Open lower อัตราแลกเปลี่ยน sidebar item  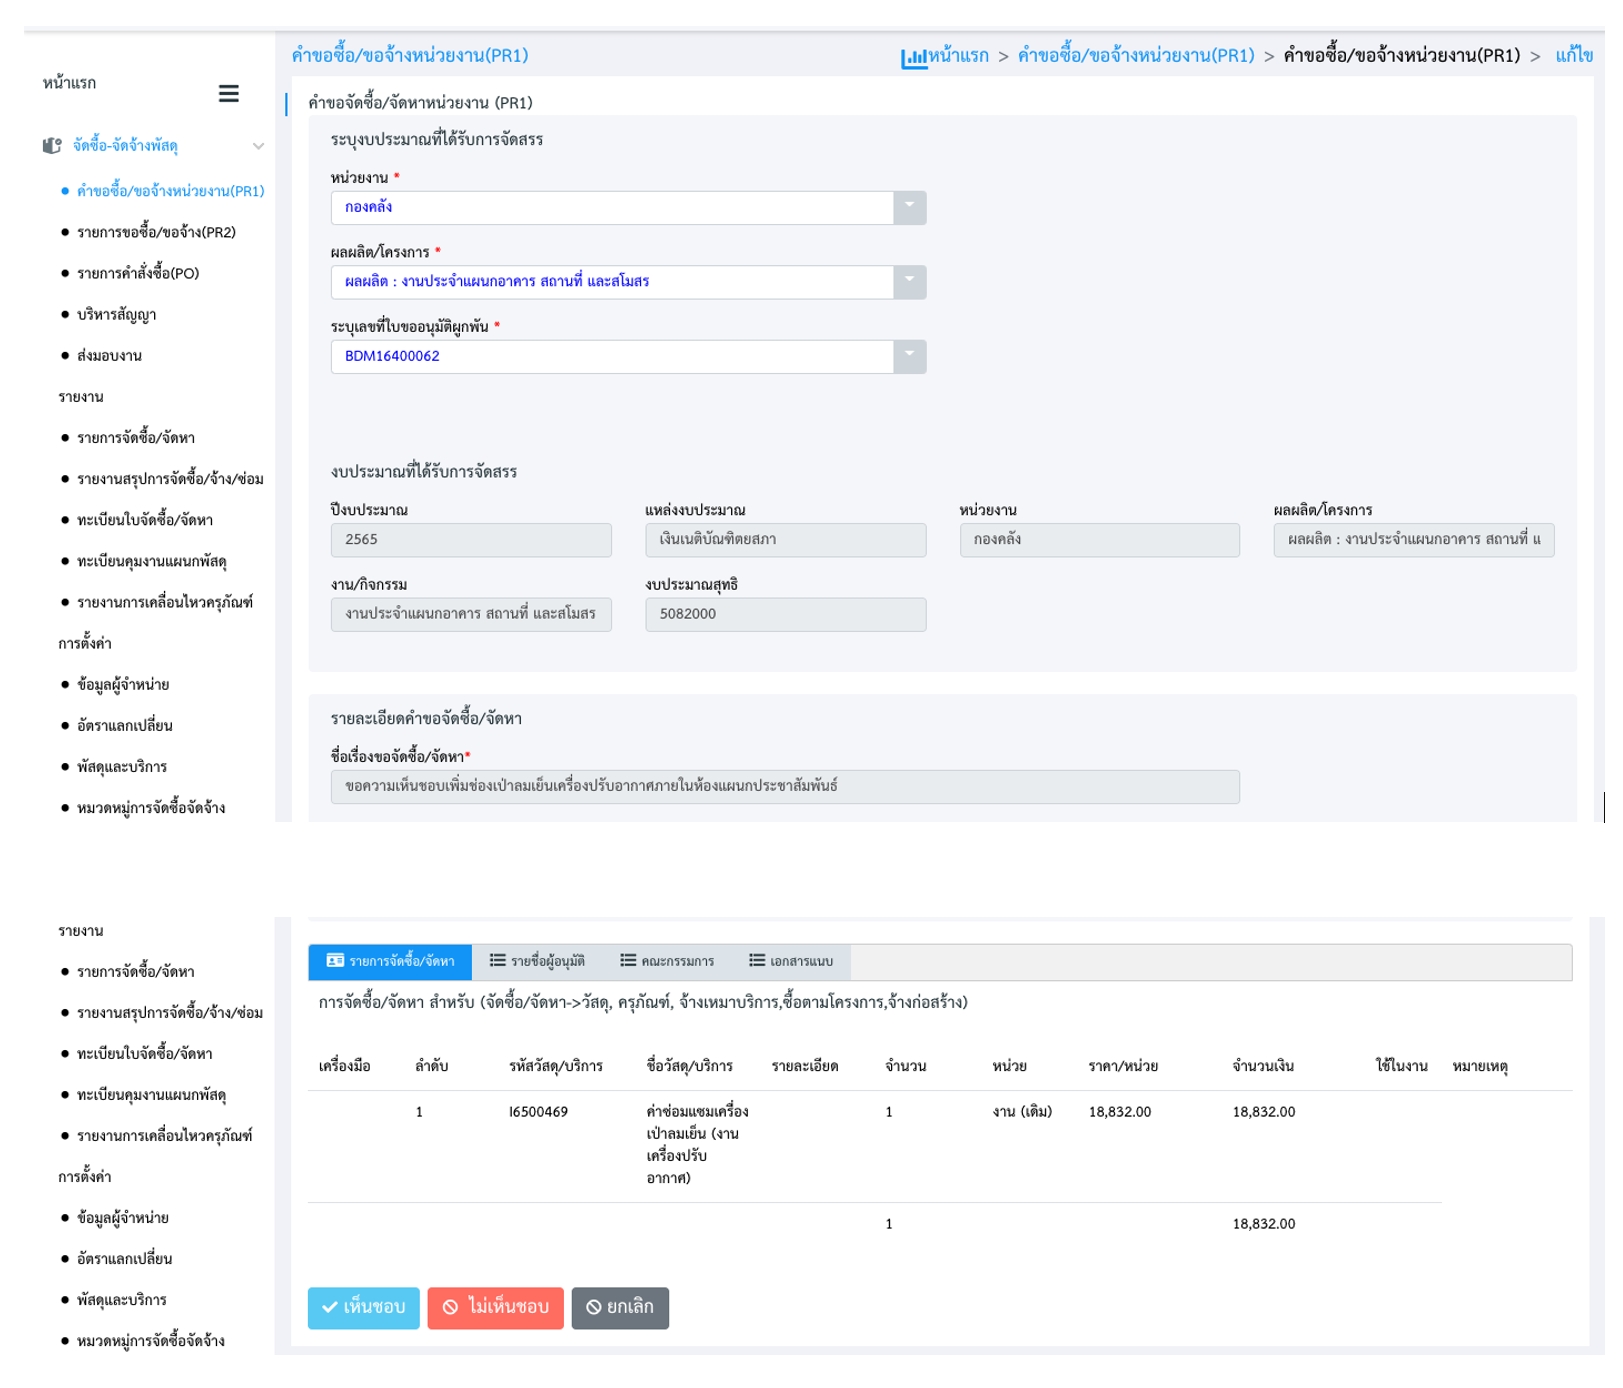pos(124,1259)
